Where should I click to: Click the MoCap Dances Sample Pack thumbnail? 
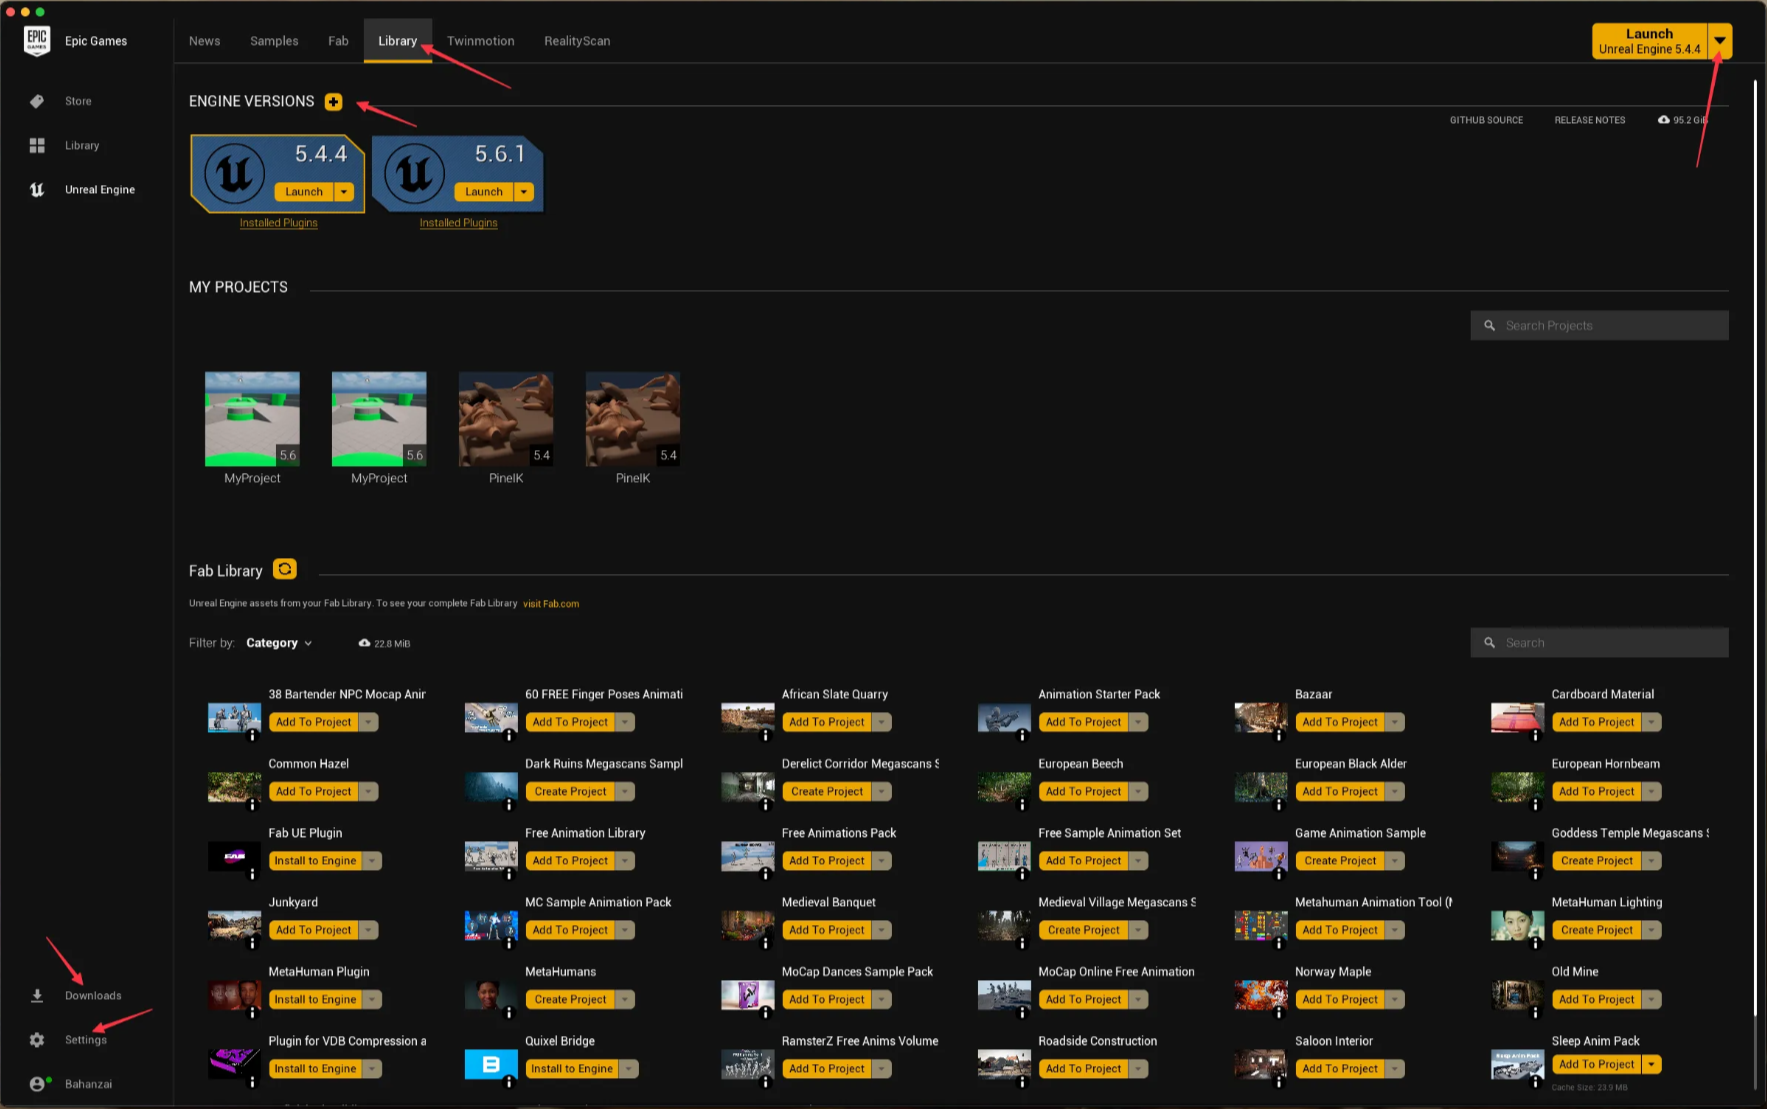click(747, 995)
